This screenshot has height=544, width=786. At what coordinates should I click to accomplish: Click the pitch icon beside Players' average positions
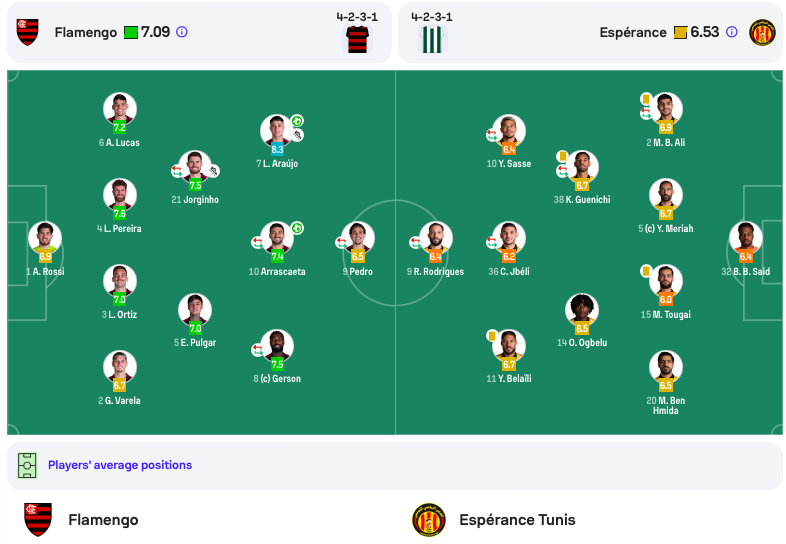27,465
